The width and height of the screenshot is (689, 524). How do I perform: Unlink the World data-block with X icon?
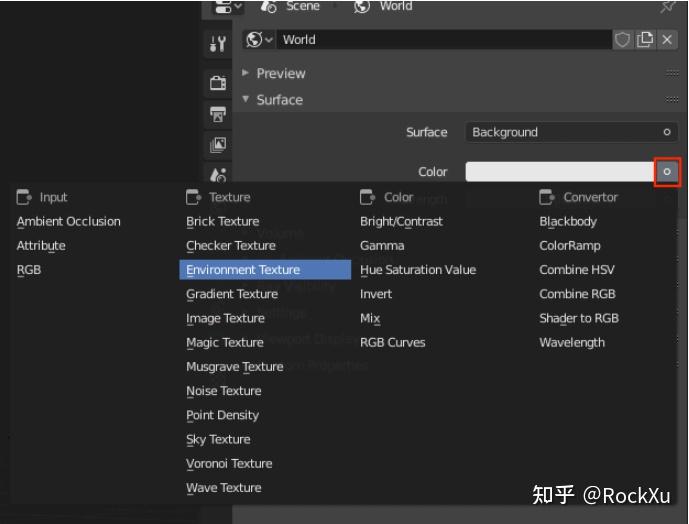664,40
